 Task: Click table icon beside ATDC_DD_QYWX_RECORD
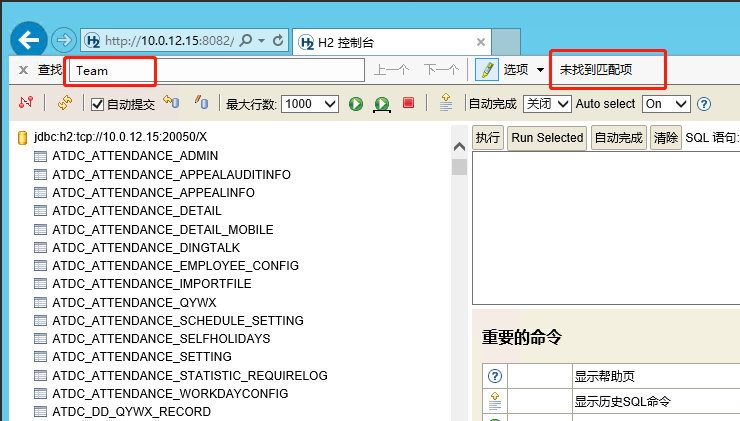[41, 412]
